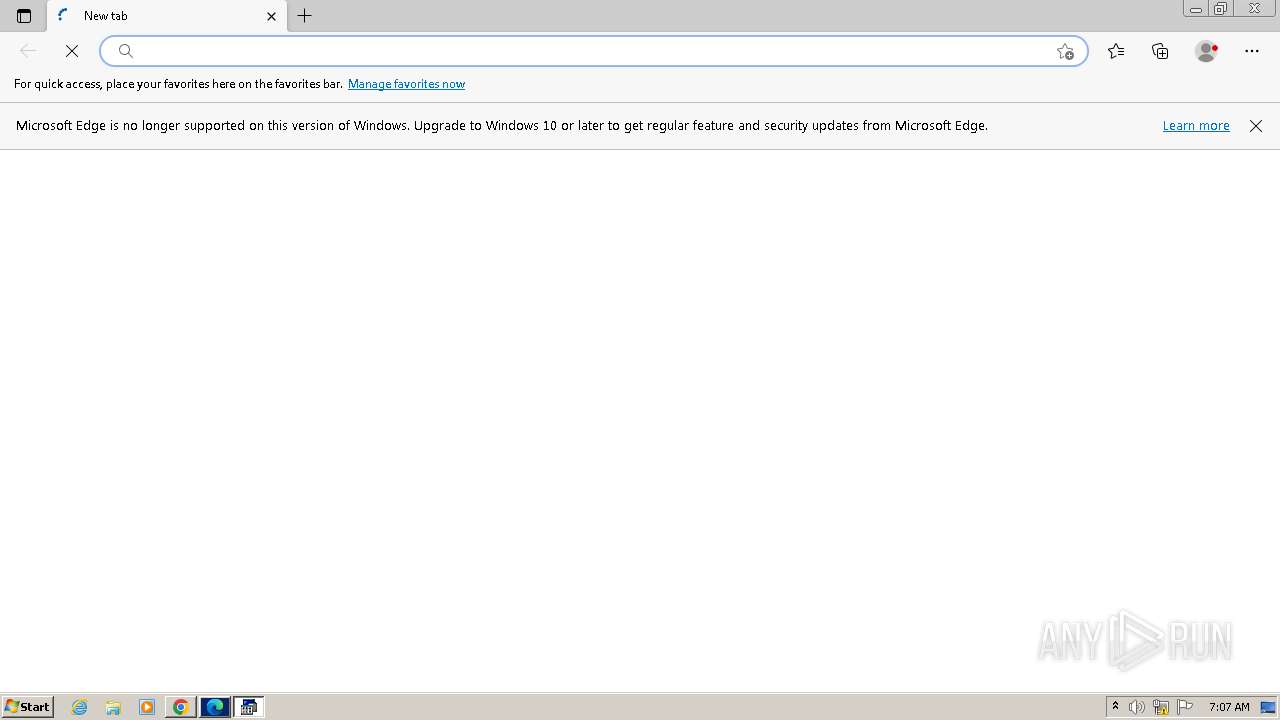Open a new tab with plus button
The height and width of the screenshot is (720, 1280).
click(x=305, y=16)
